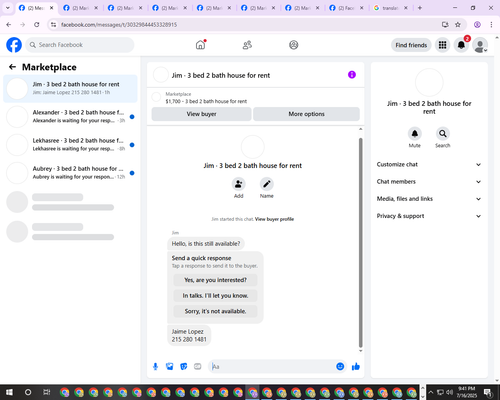Click the site information icon in address bar

pos(53,25)
